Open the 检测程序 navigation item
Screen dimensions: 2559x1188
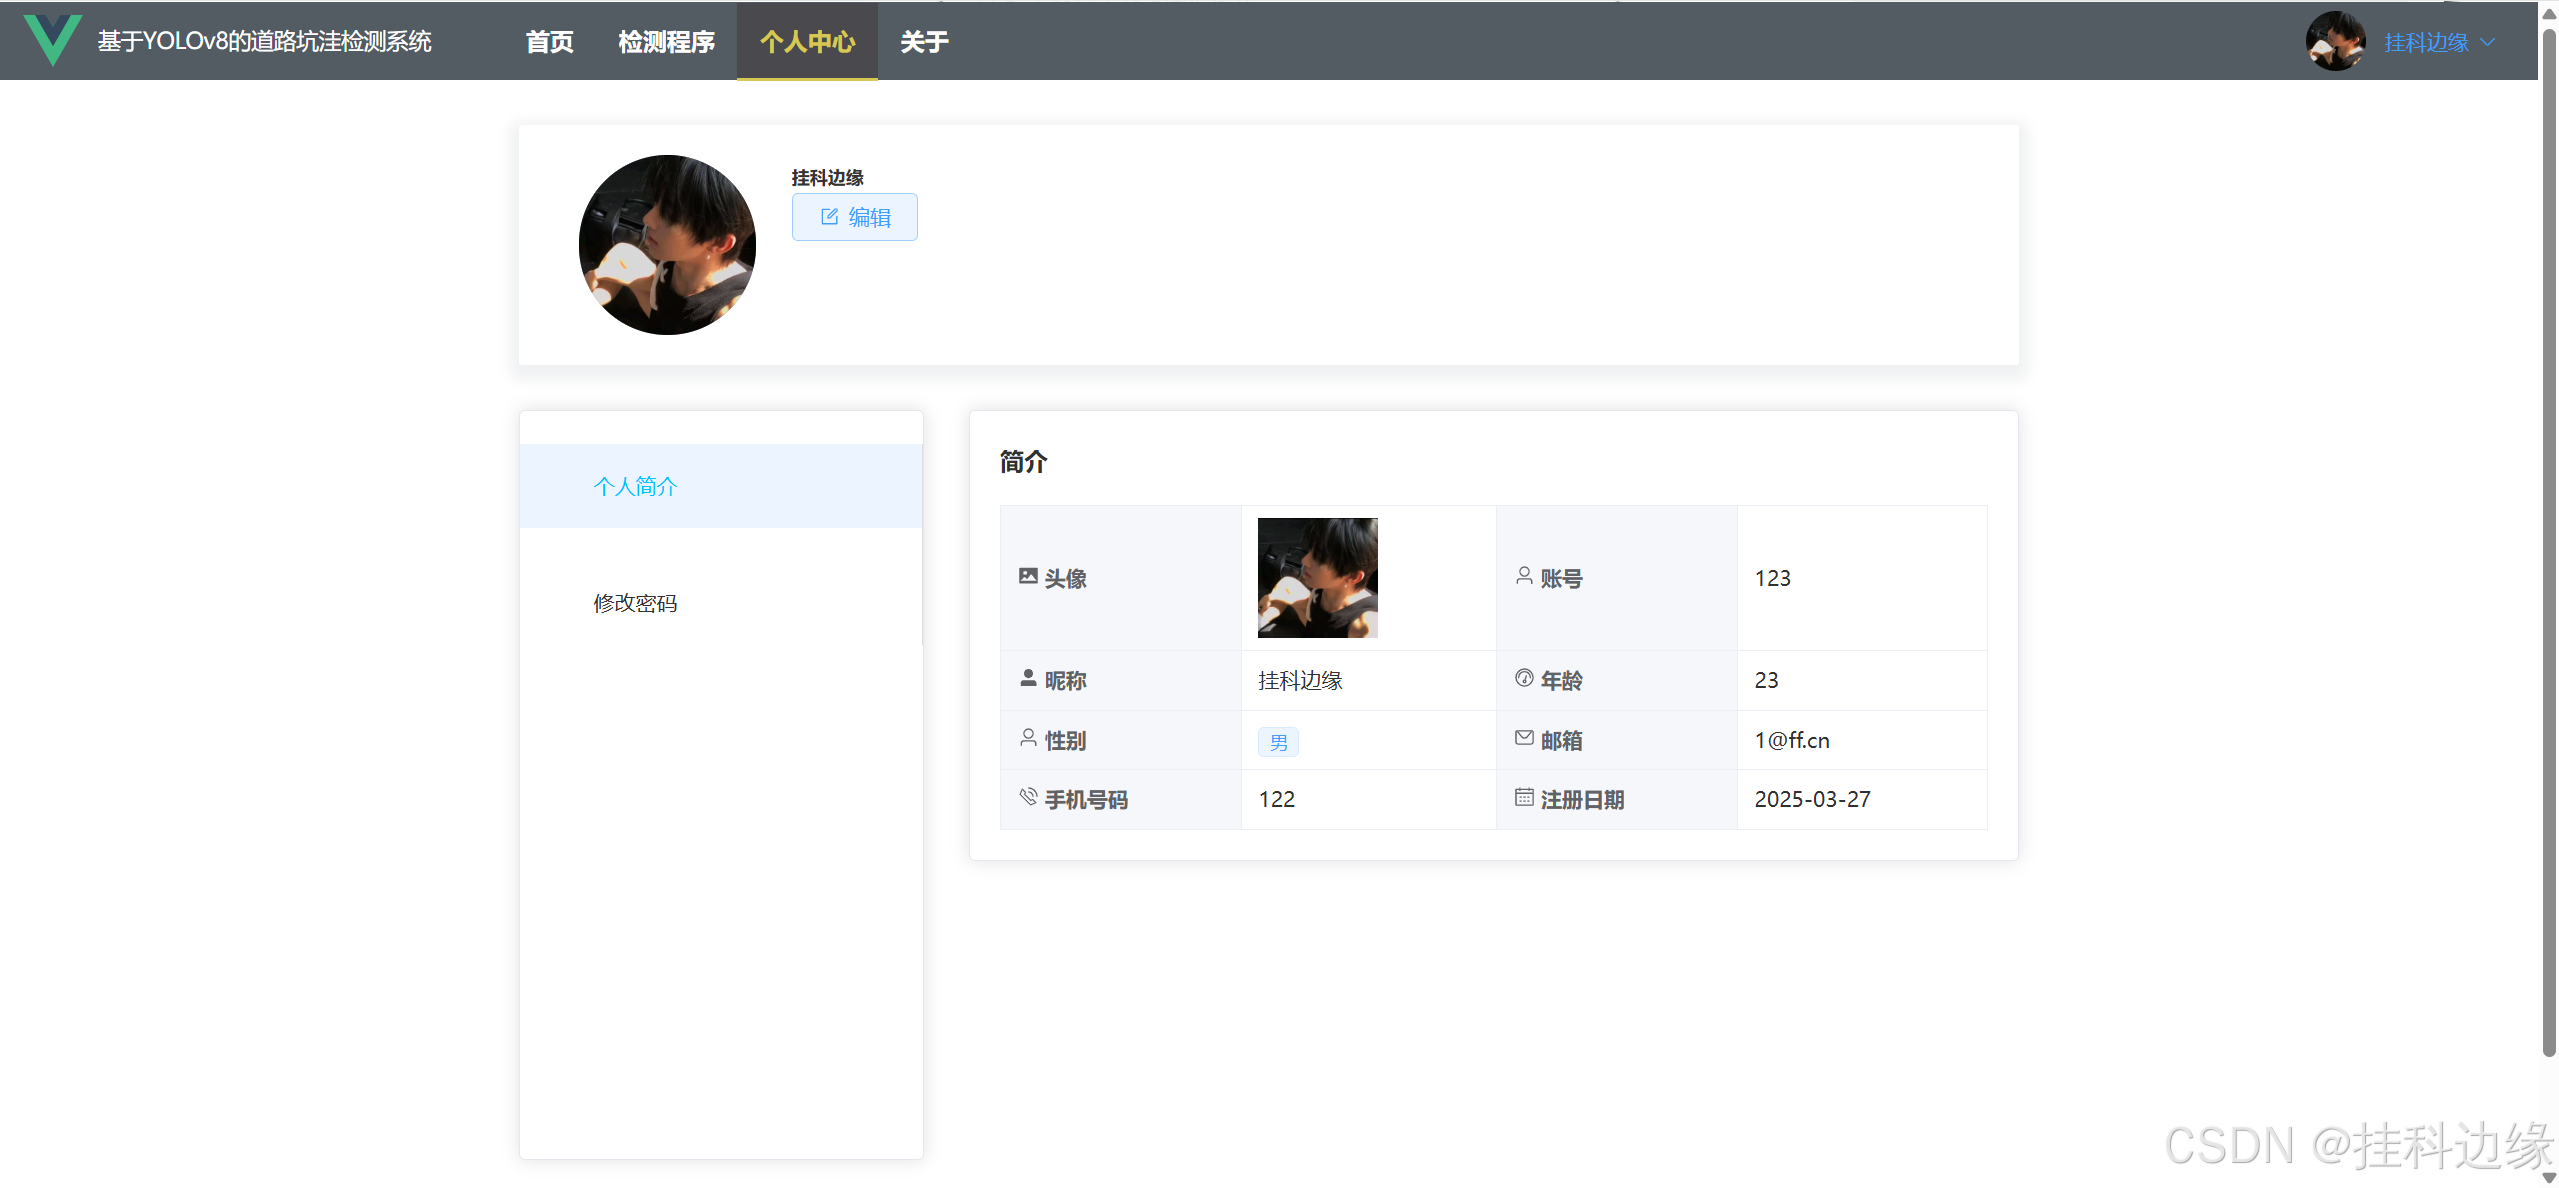[x=666, y=42]
